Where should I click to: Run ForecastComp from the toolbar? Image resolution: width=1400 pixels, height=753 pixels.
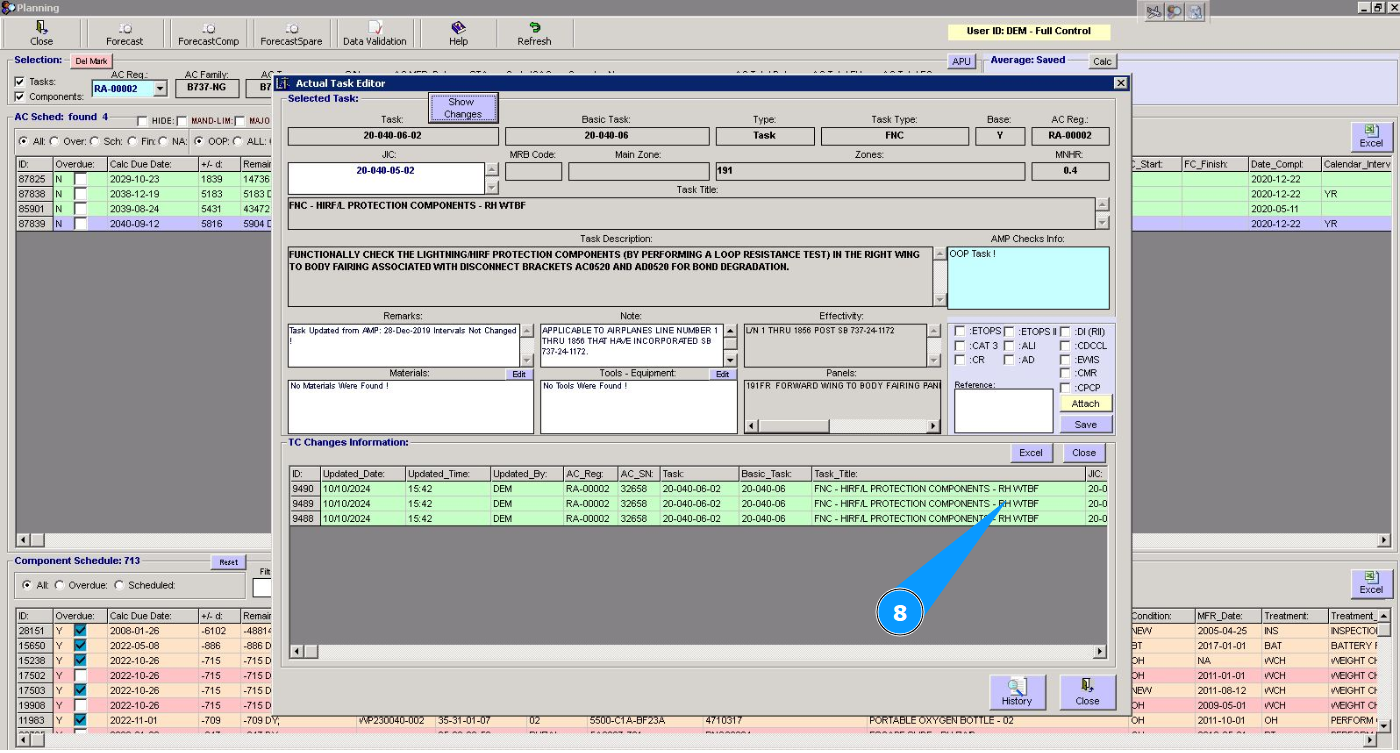click(x=208, y=34)
